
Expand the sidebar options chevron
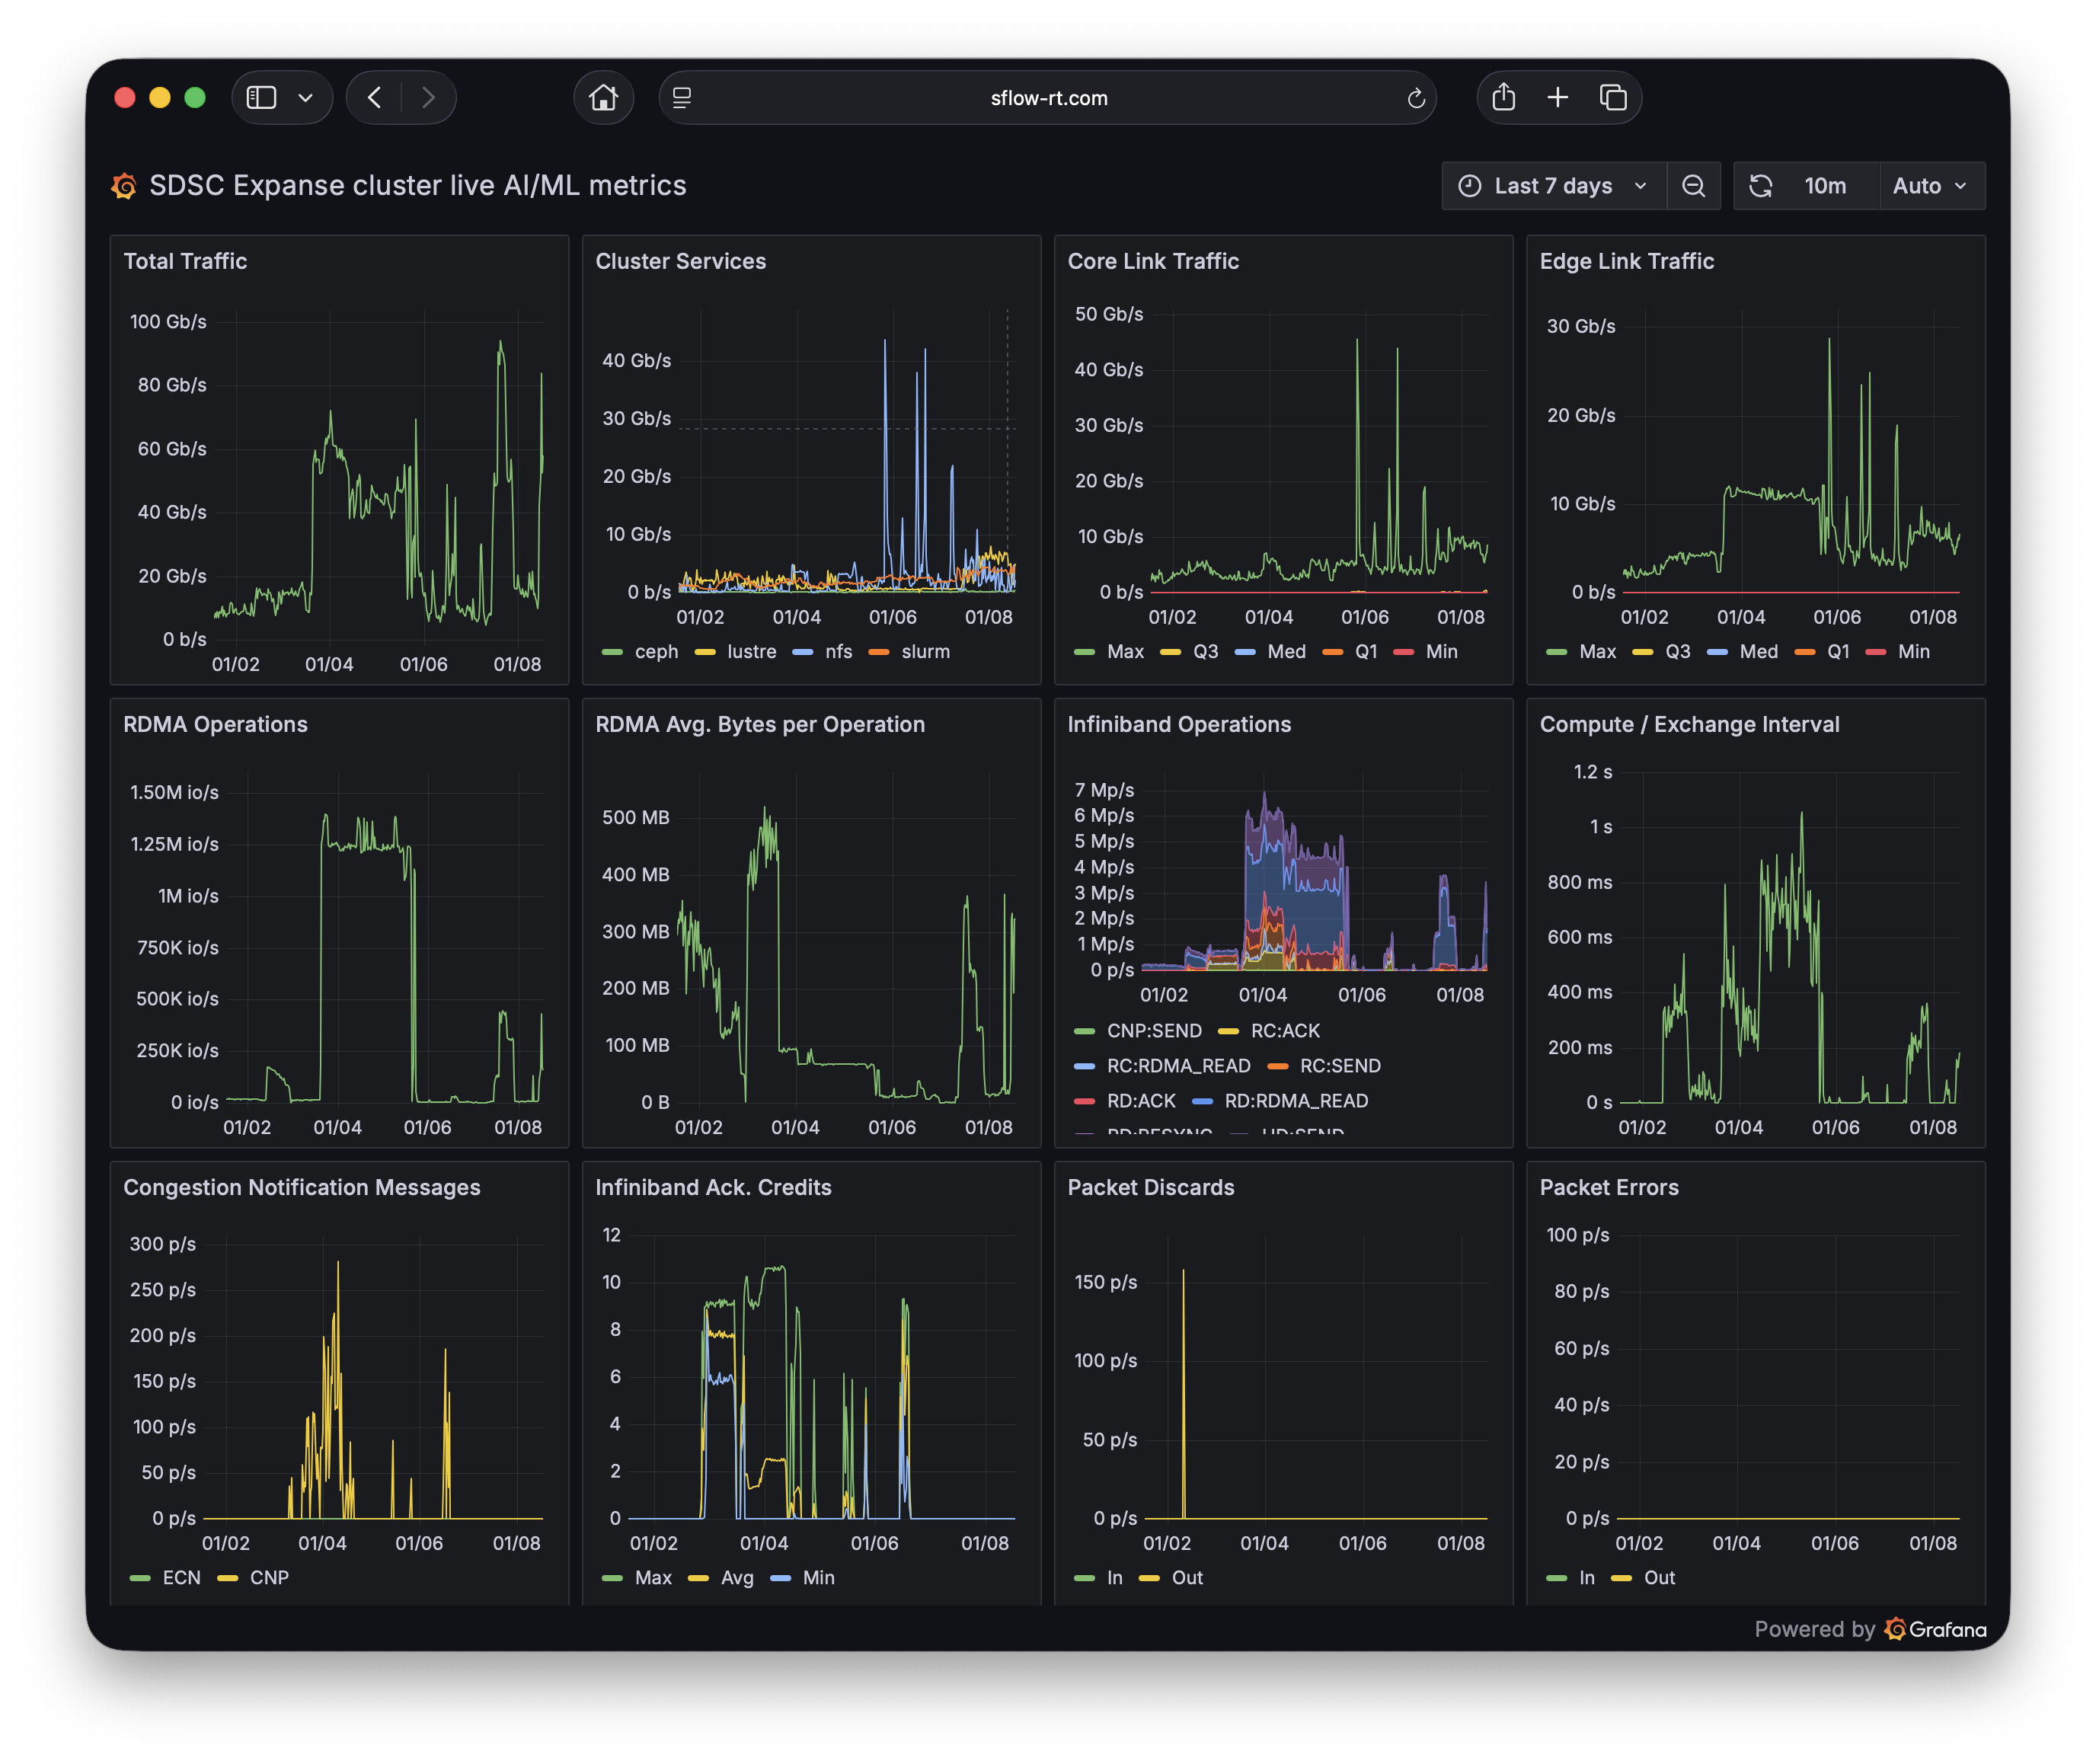point(306,97)
